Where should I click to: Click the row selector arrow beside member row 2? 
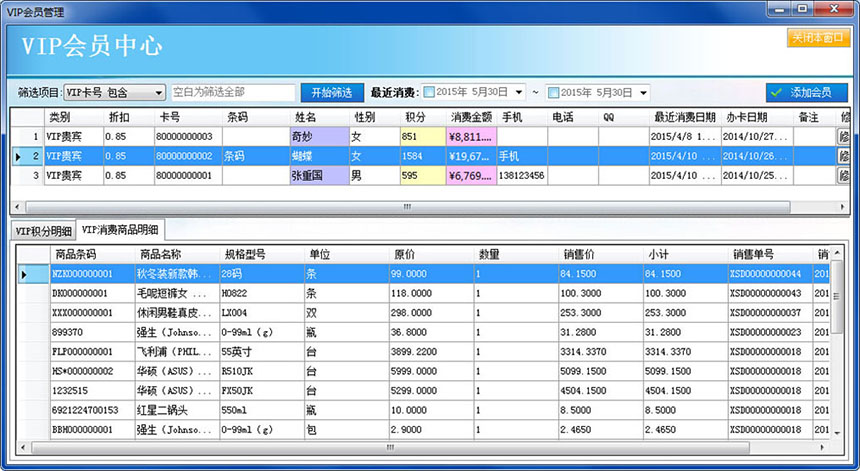pos(18,156)
